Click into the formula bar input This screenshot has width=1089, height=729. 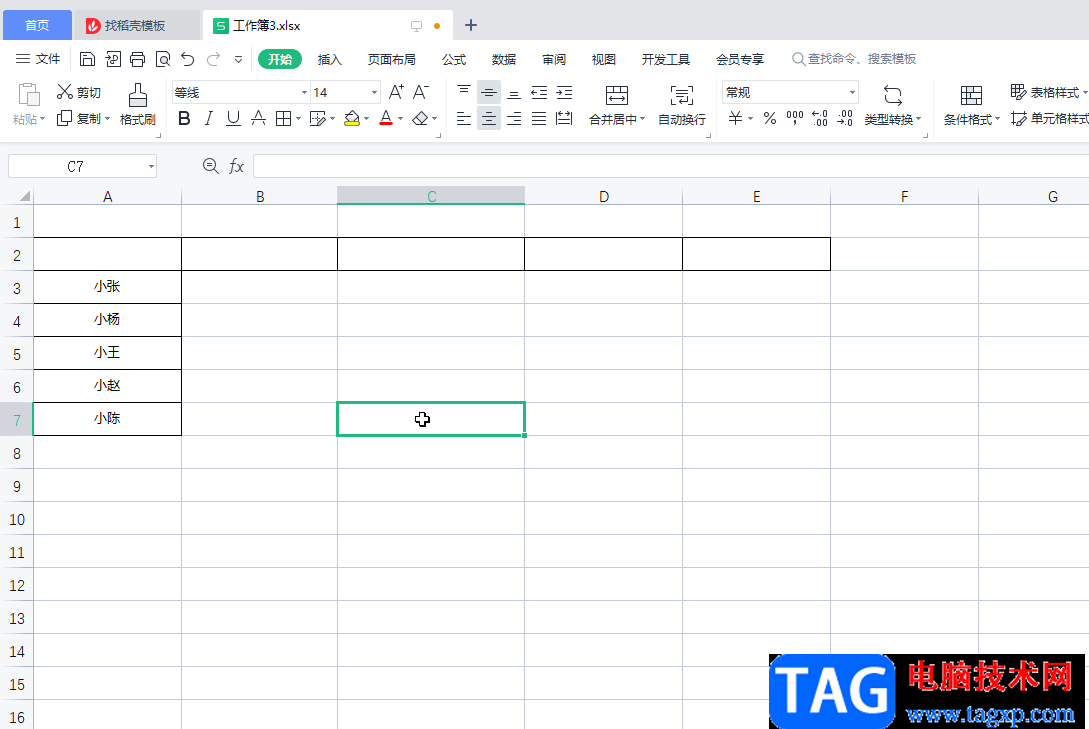coord(671,167)
